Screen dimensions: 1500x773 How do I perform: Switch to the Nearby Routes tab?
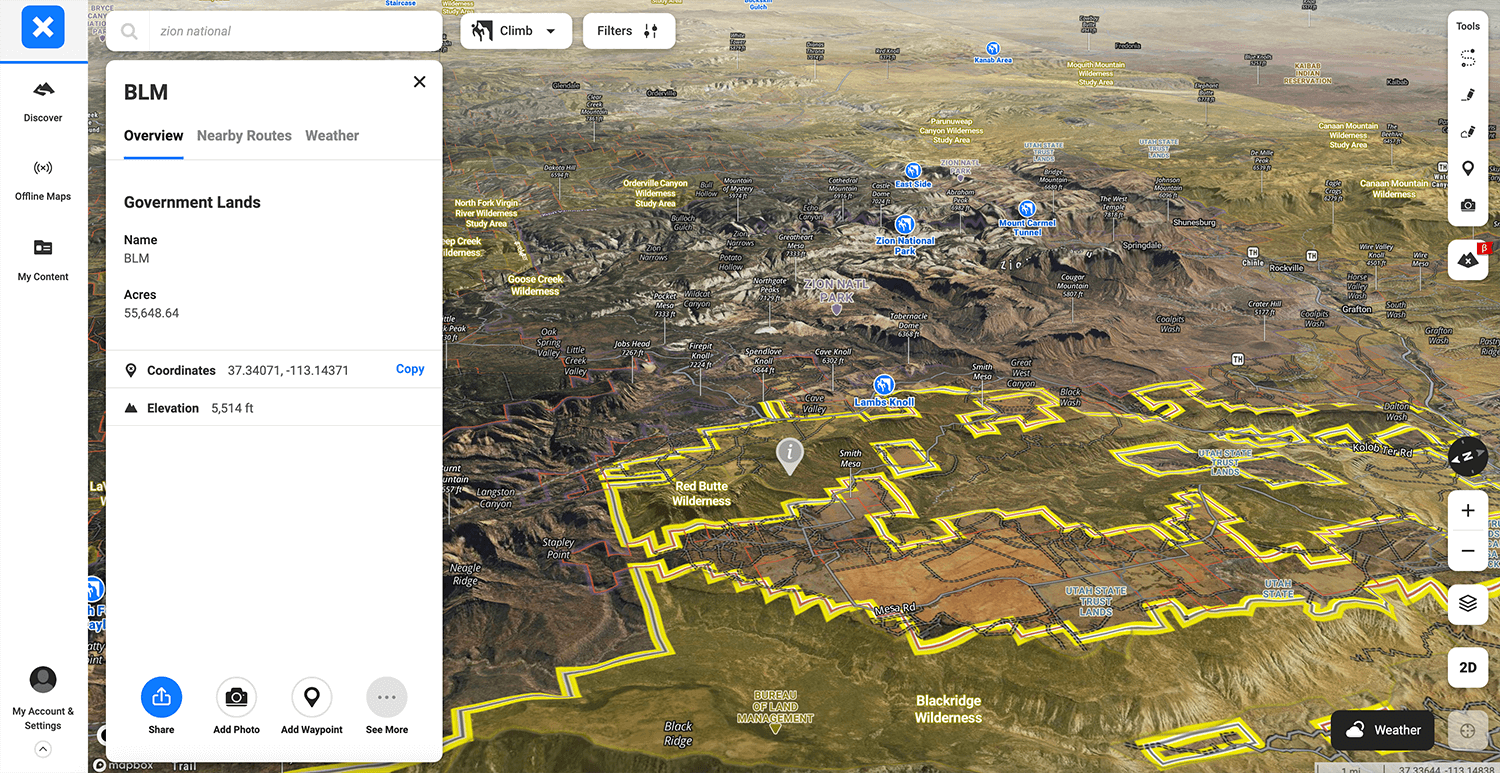pos(244,136)
